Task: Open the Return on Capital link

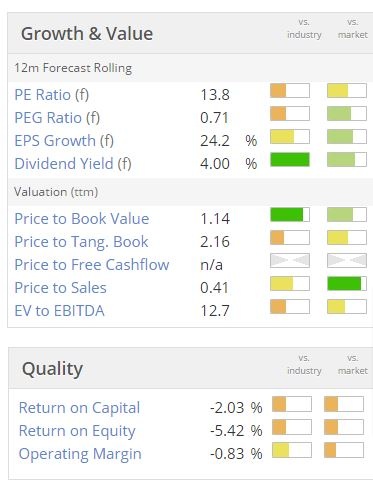Action: 79,408
